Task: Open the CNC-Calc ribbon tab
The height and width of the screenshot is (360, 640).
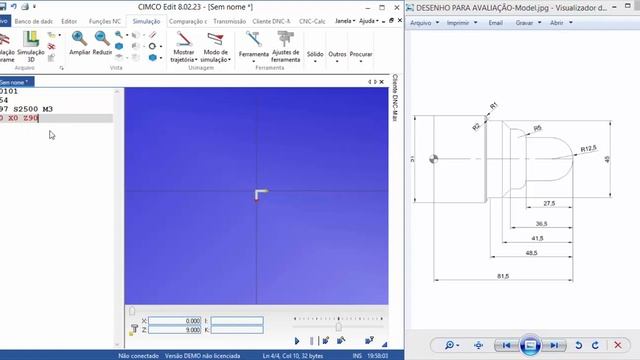Action: [x=312, y=21]
